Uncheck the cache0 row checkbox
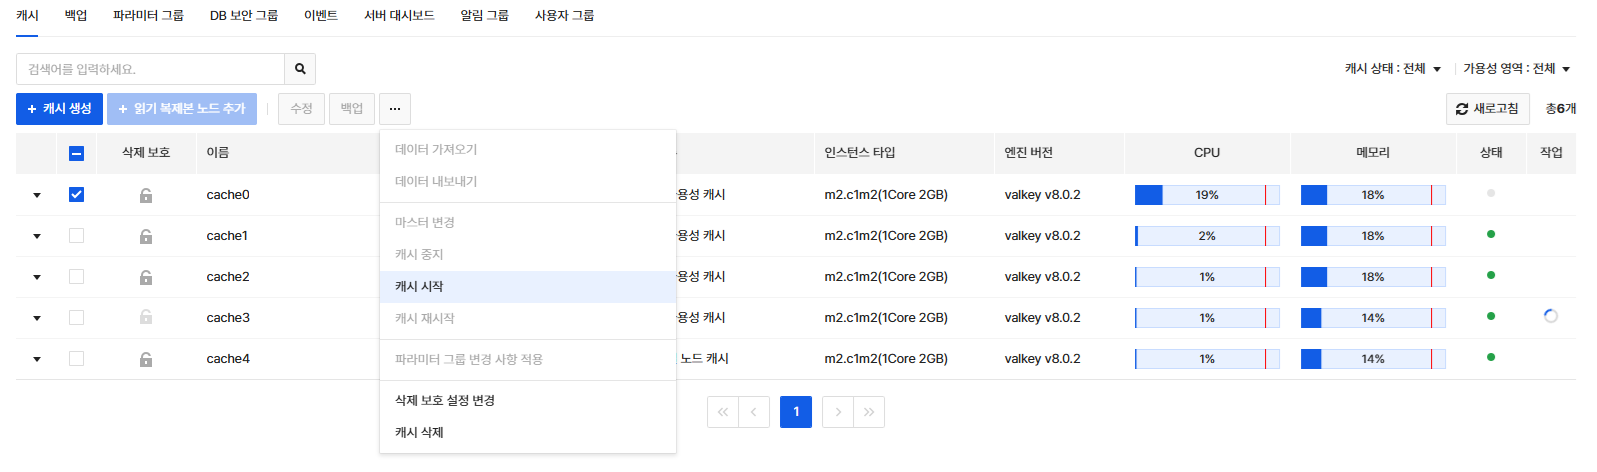 click(x=76, y=195)
